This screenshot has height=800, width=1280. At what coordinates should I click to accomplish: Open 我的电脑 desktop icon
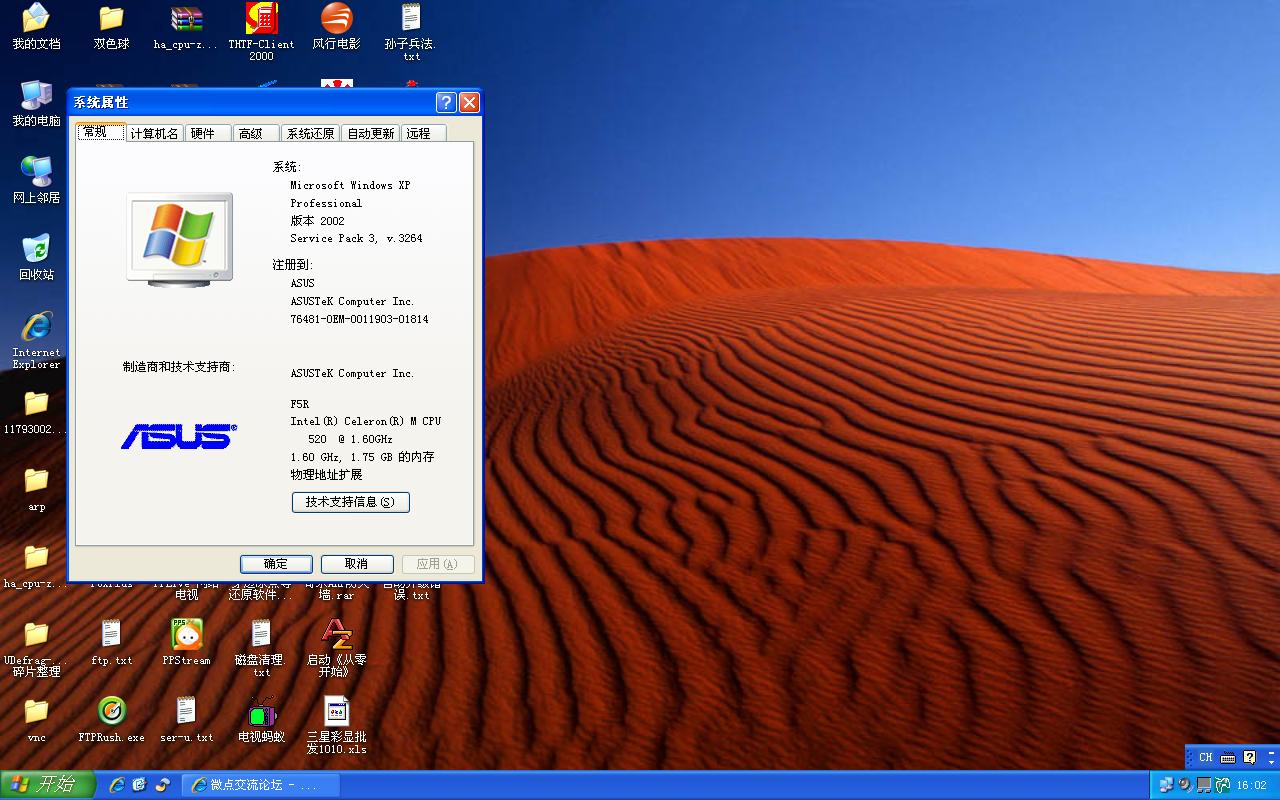point(36,103)
